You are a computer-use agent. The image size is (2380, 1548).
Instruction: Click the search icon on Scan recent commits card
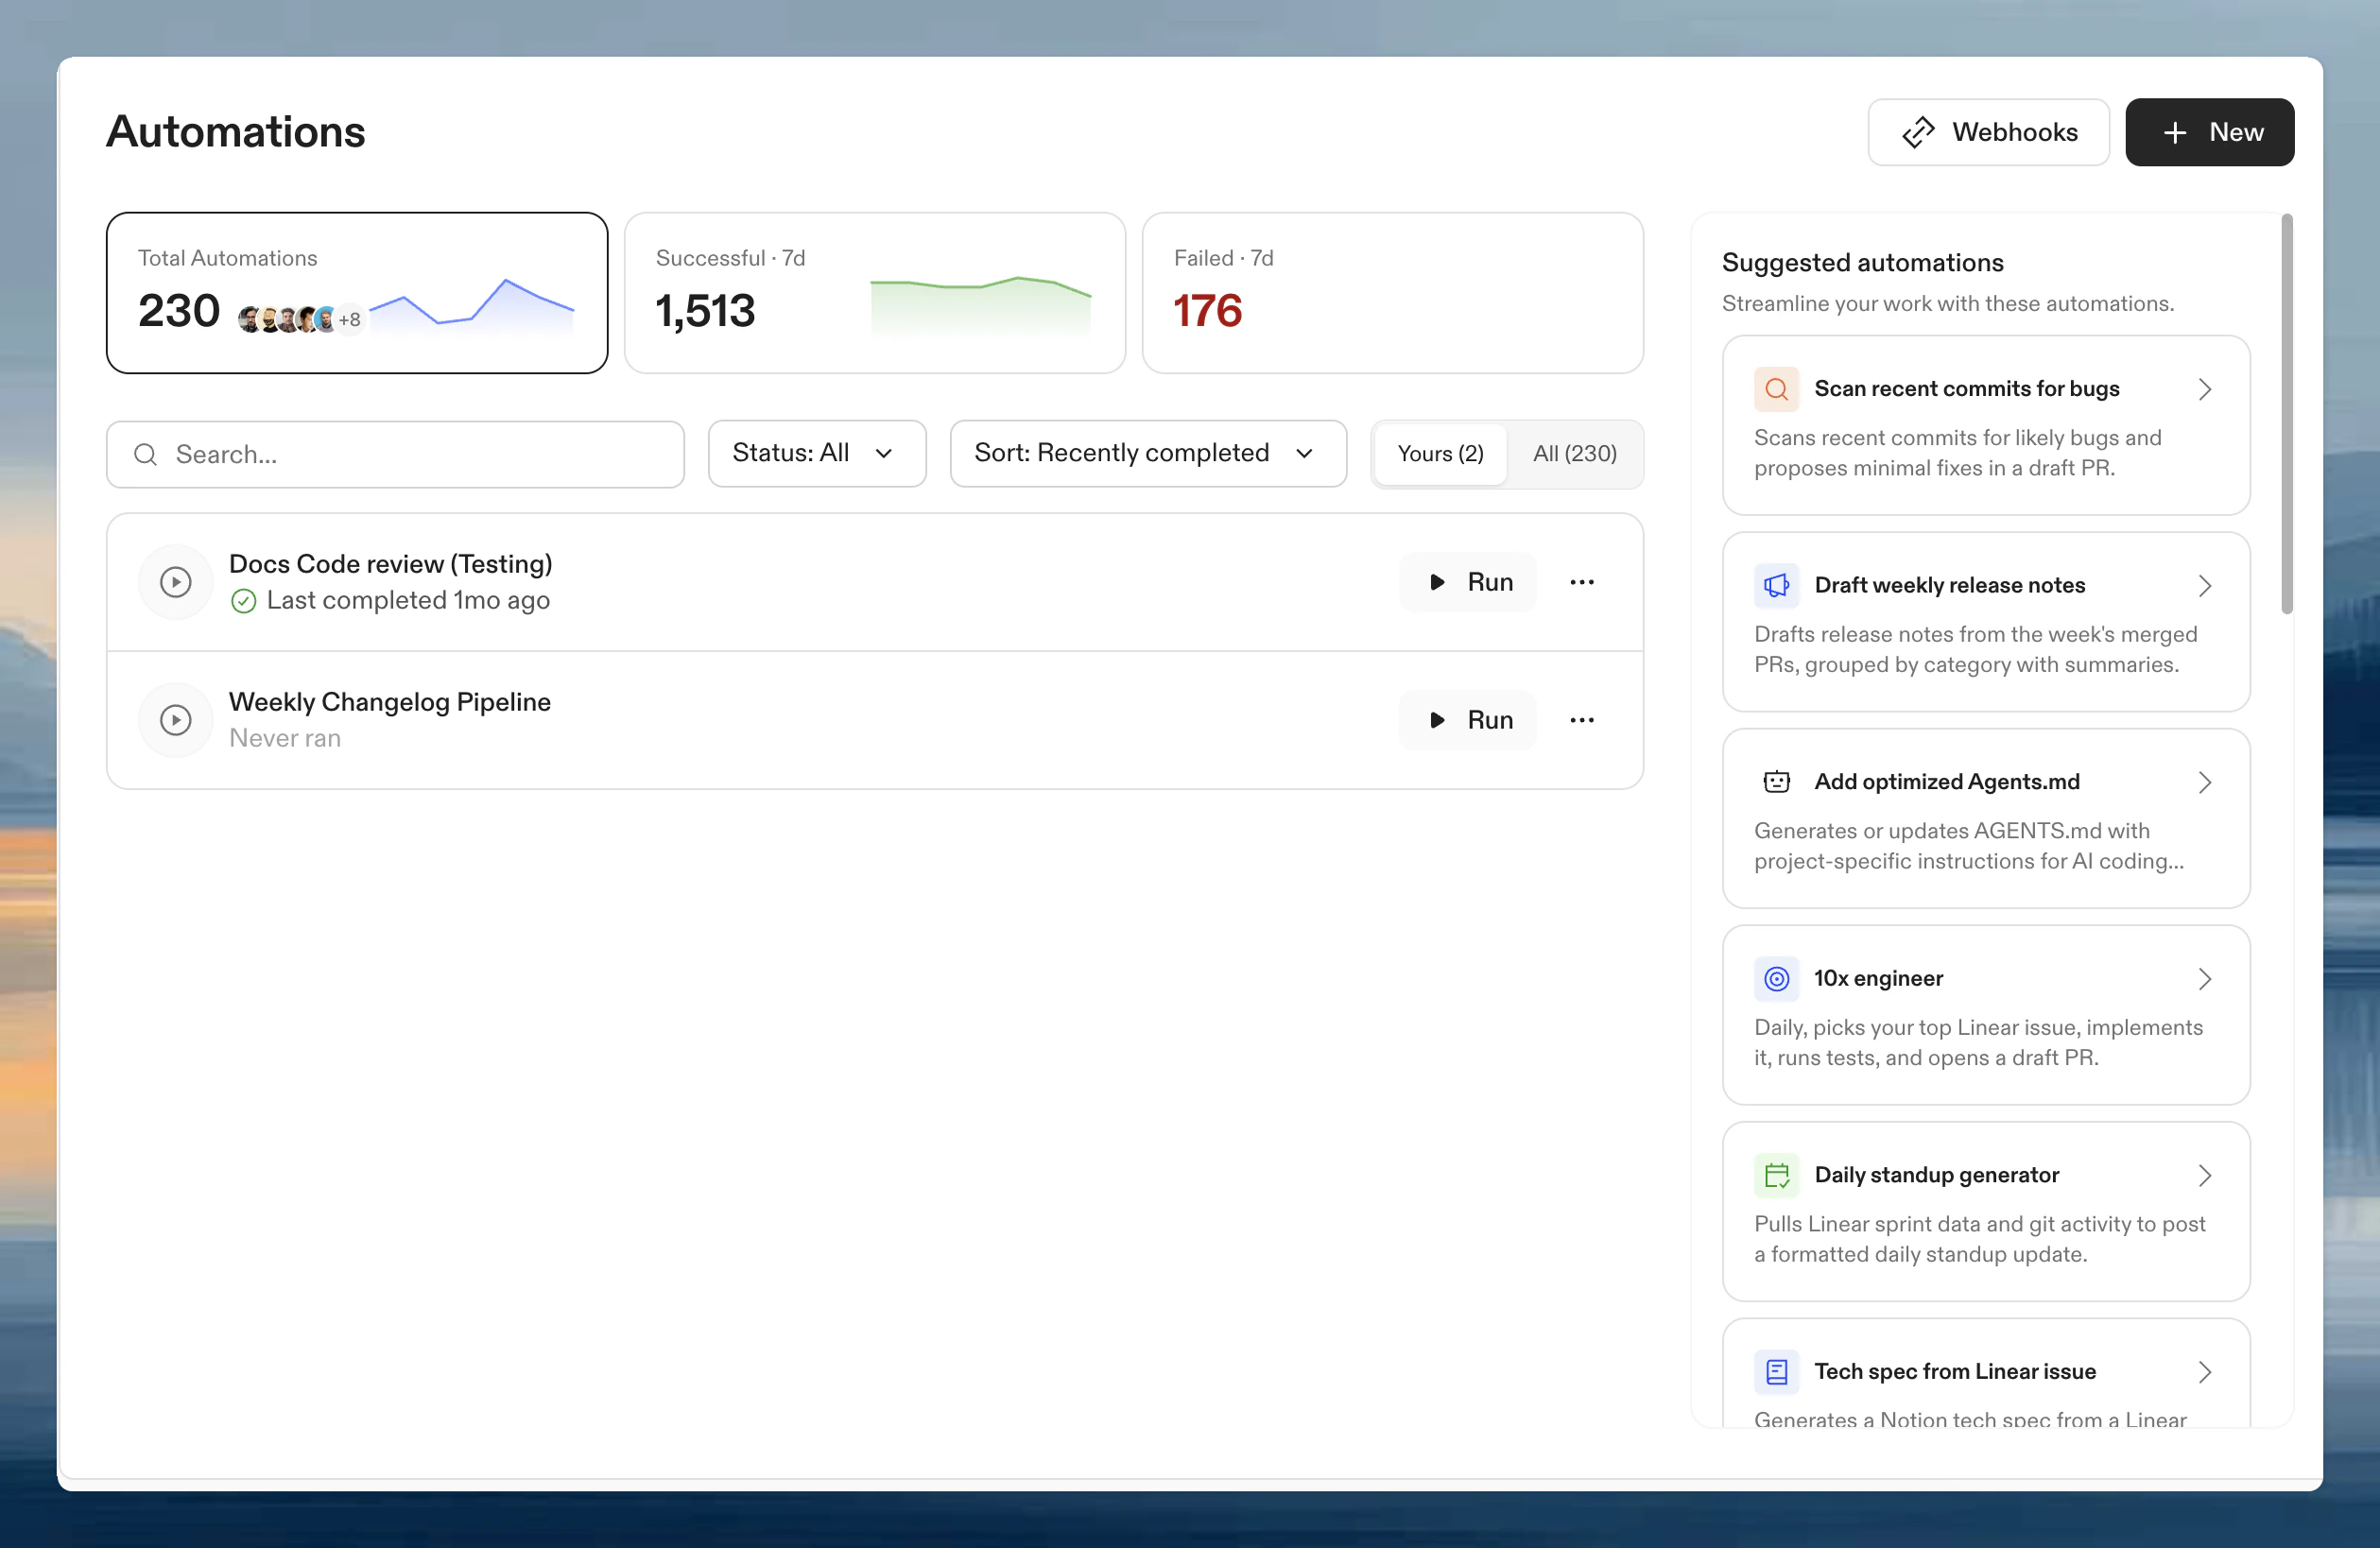(x=1776, y=389)
